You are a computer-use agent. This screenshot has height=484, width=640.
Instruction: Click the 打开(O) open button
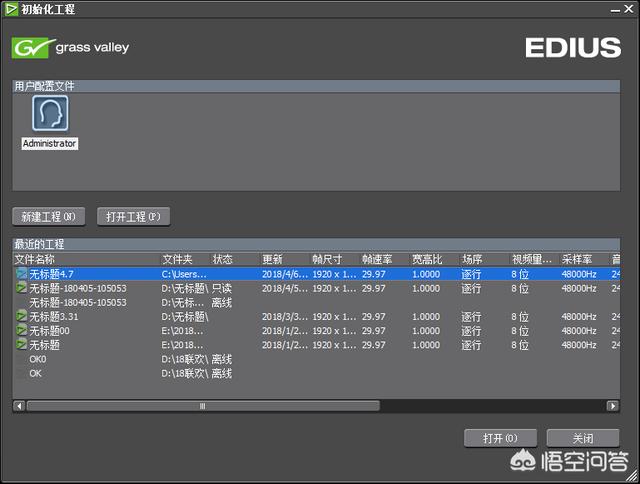[500, 438]
